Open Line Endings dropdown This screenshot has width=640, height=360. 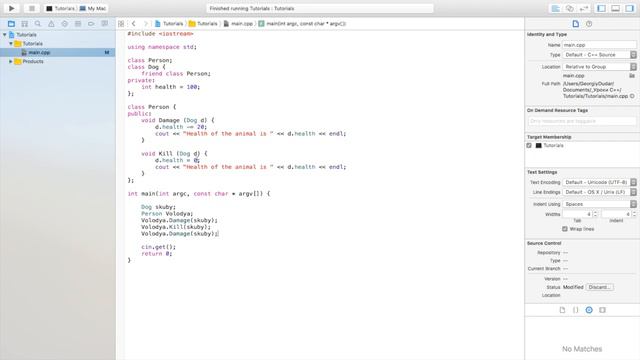point(599,192)
